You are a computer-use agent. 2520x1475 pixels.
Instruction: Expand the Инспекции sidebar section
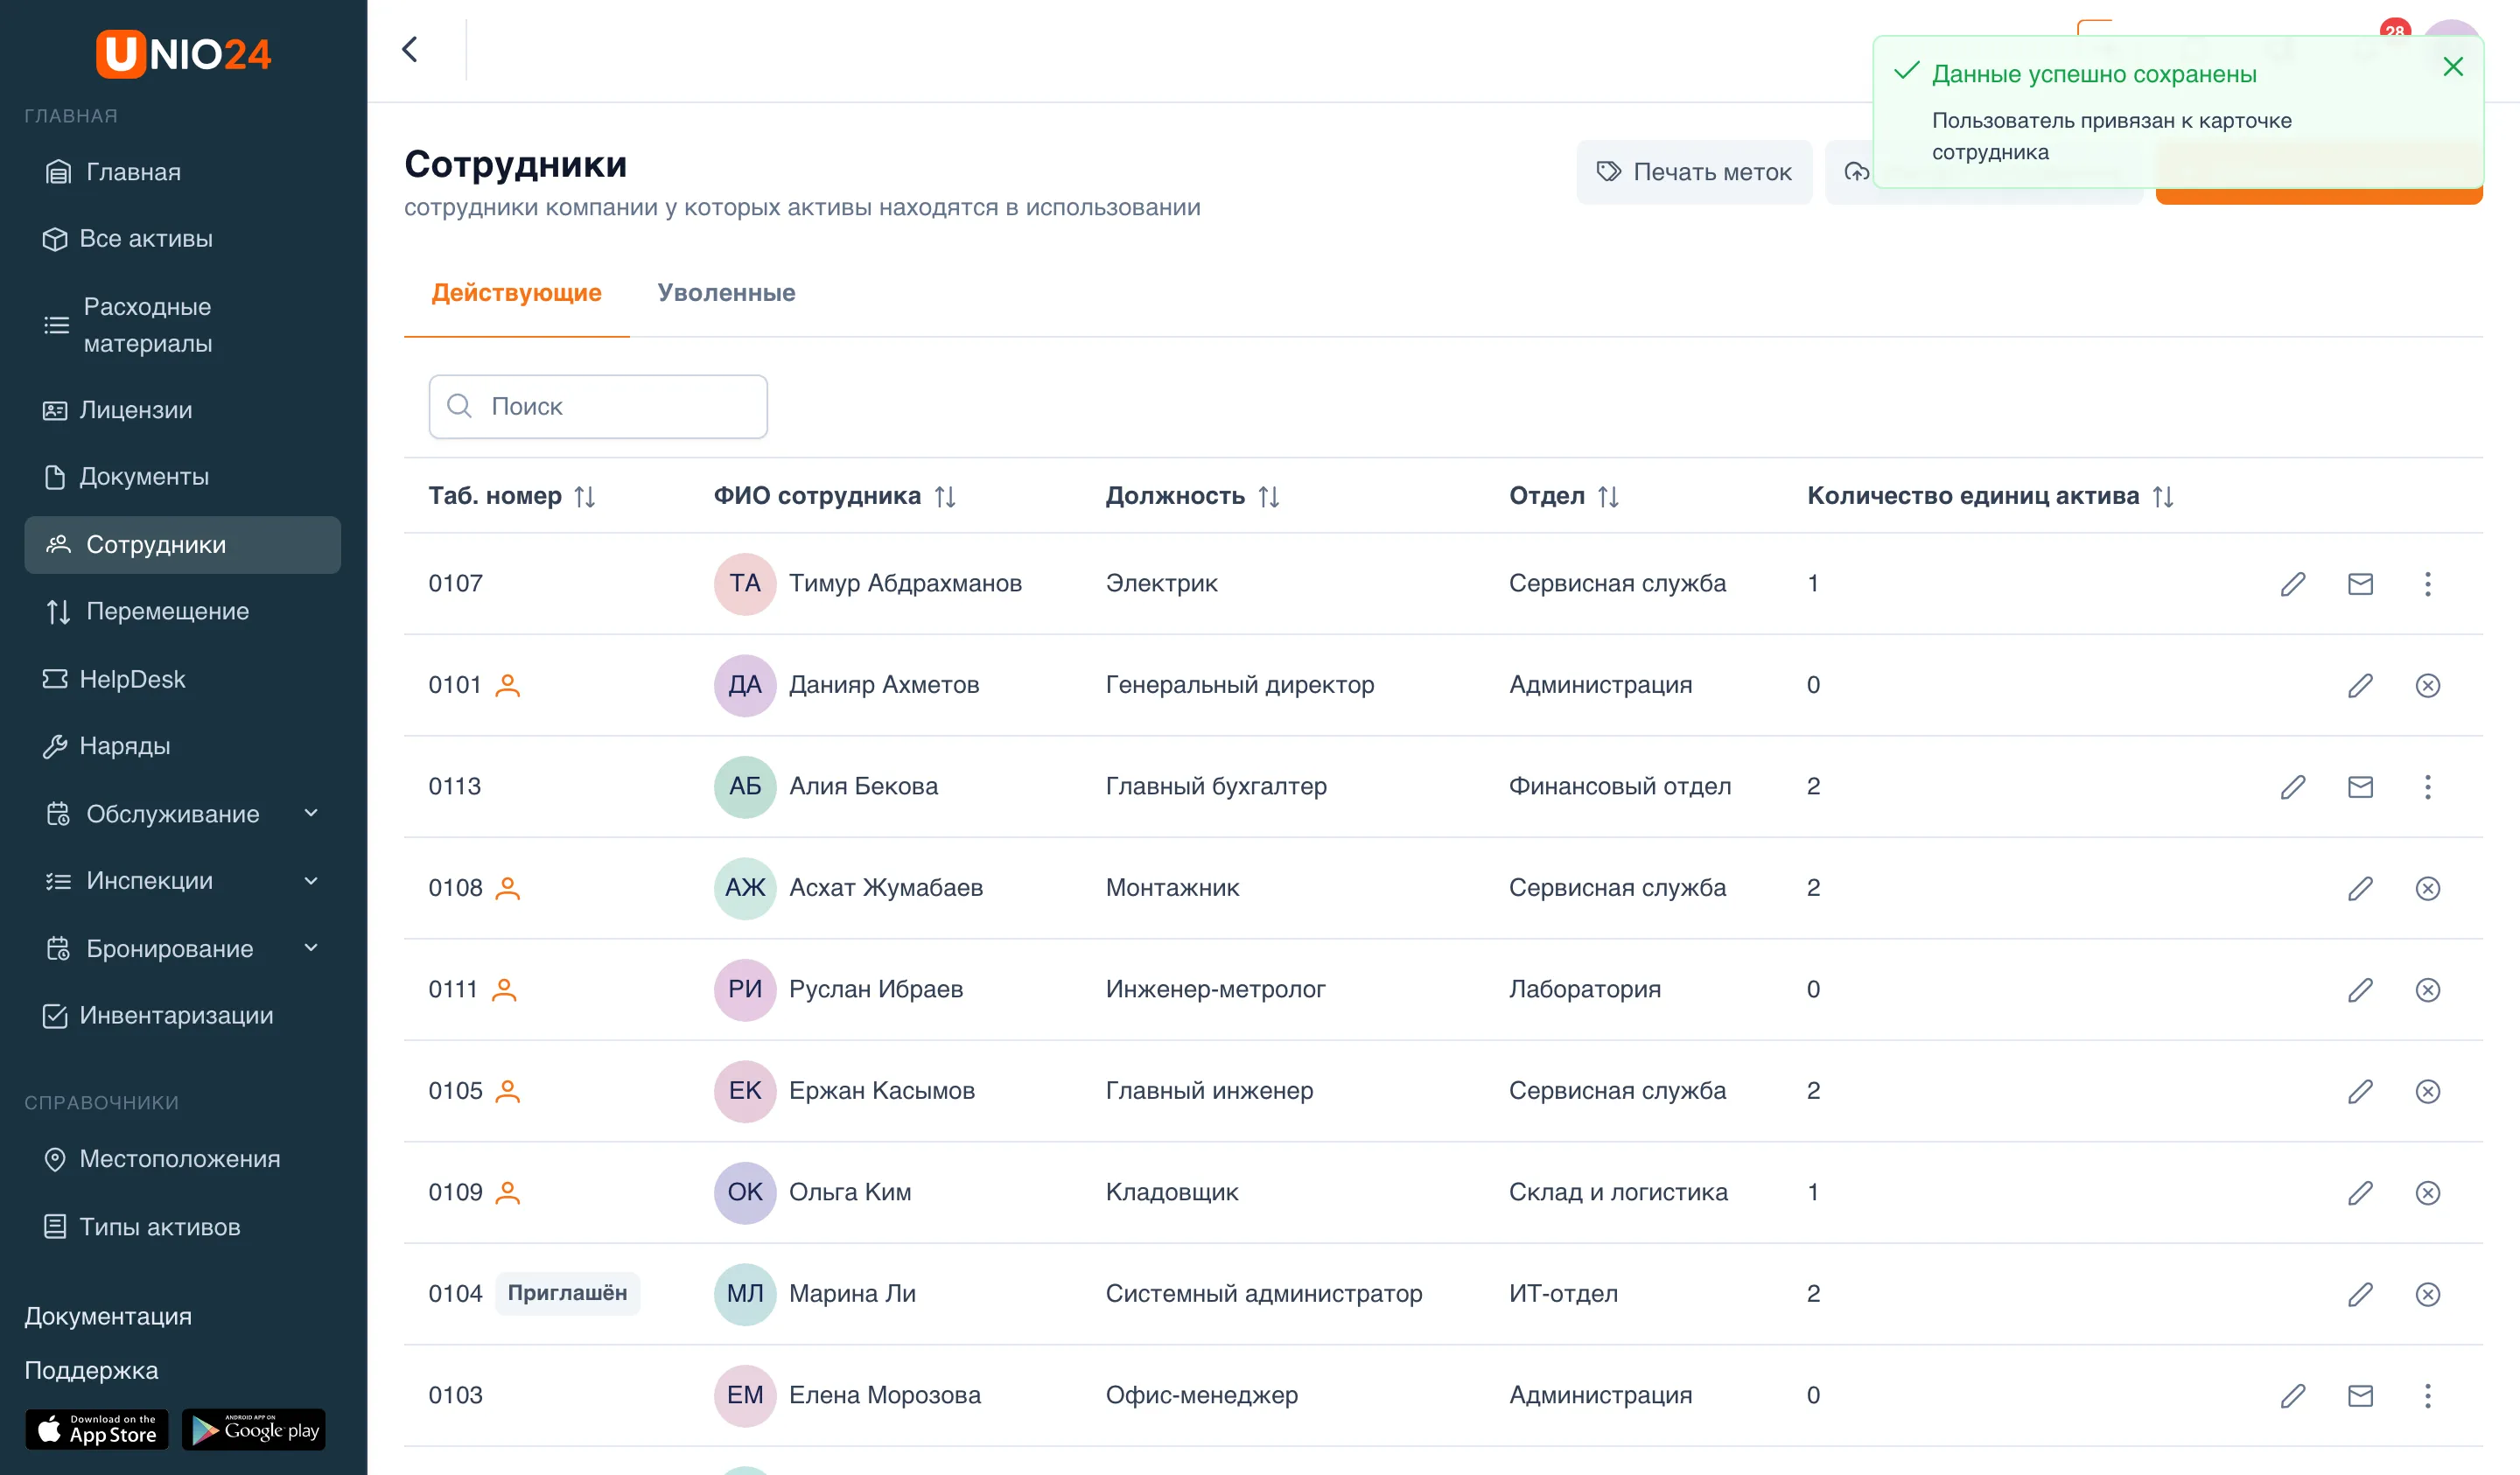coord(182,880)
